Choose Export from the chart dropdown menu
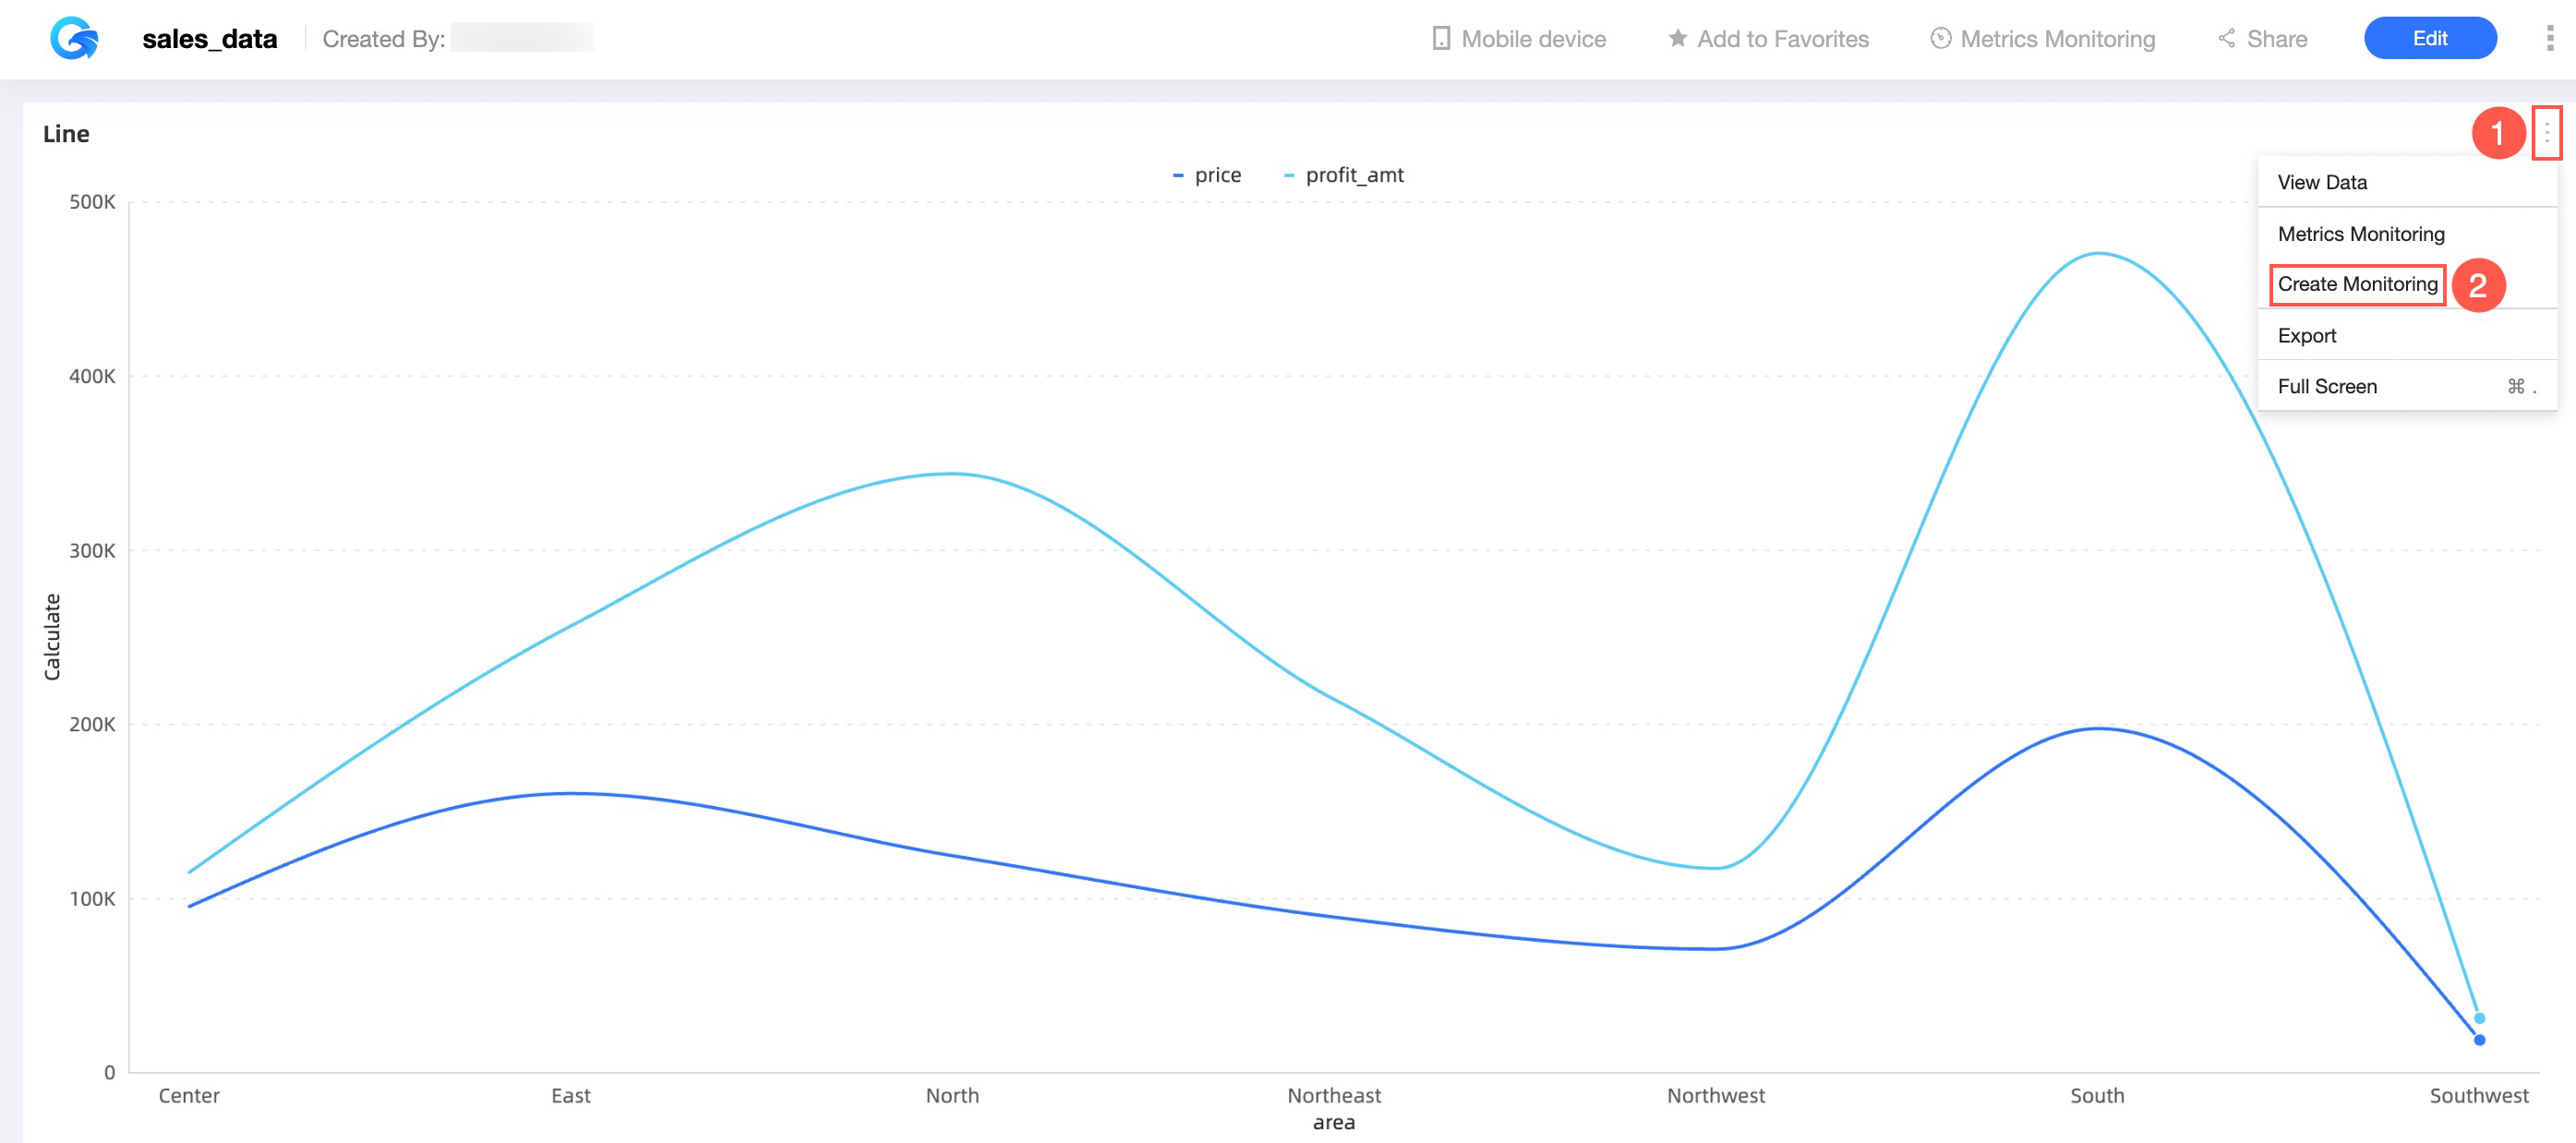Image resolution: width=2576 pixels, height=1143 pixels. pyautogui.click(x=2306, y=335)
